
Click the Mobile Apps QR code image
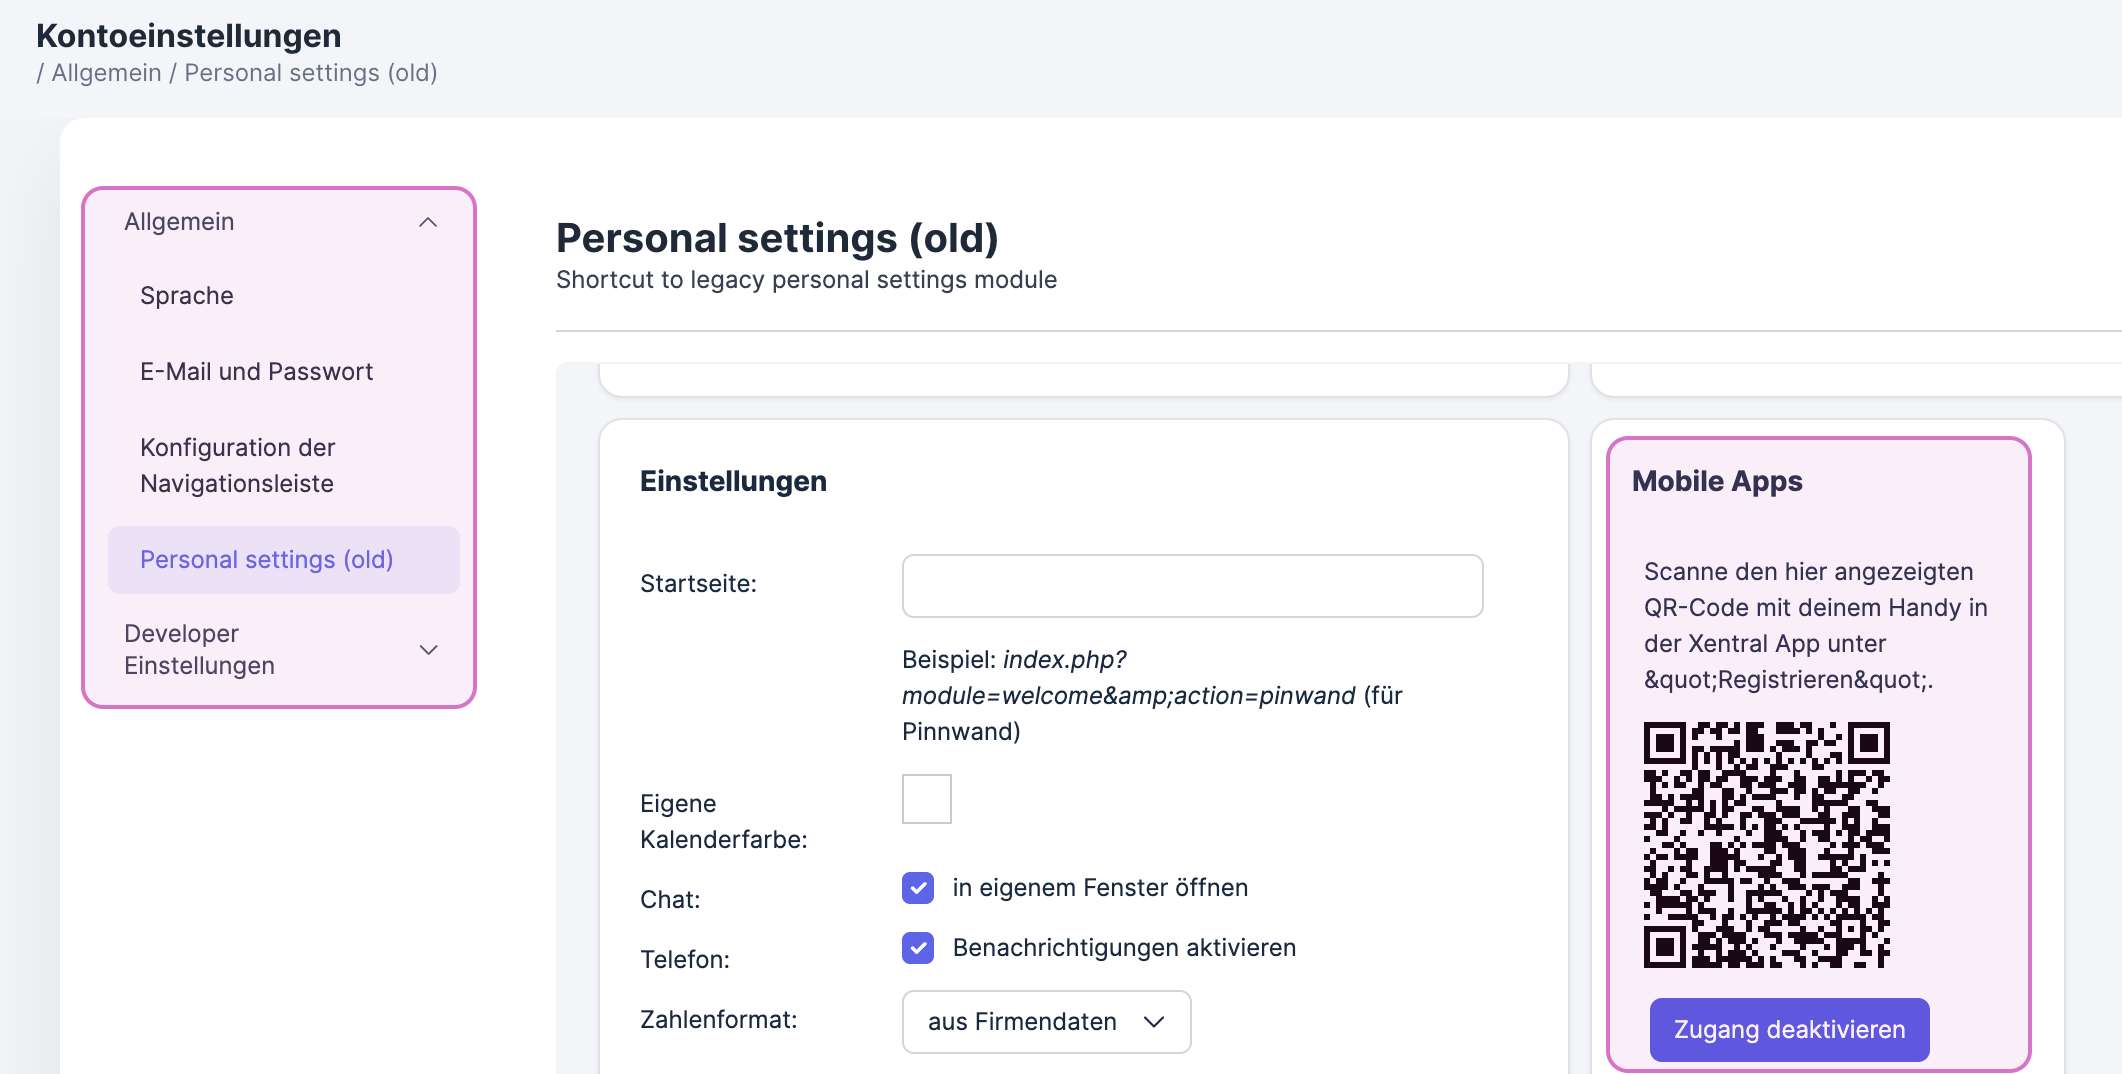pyautogui.click(x=1766, y=844)
